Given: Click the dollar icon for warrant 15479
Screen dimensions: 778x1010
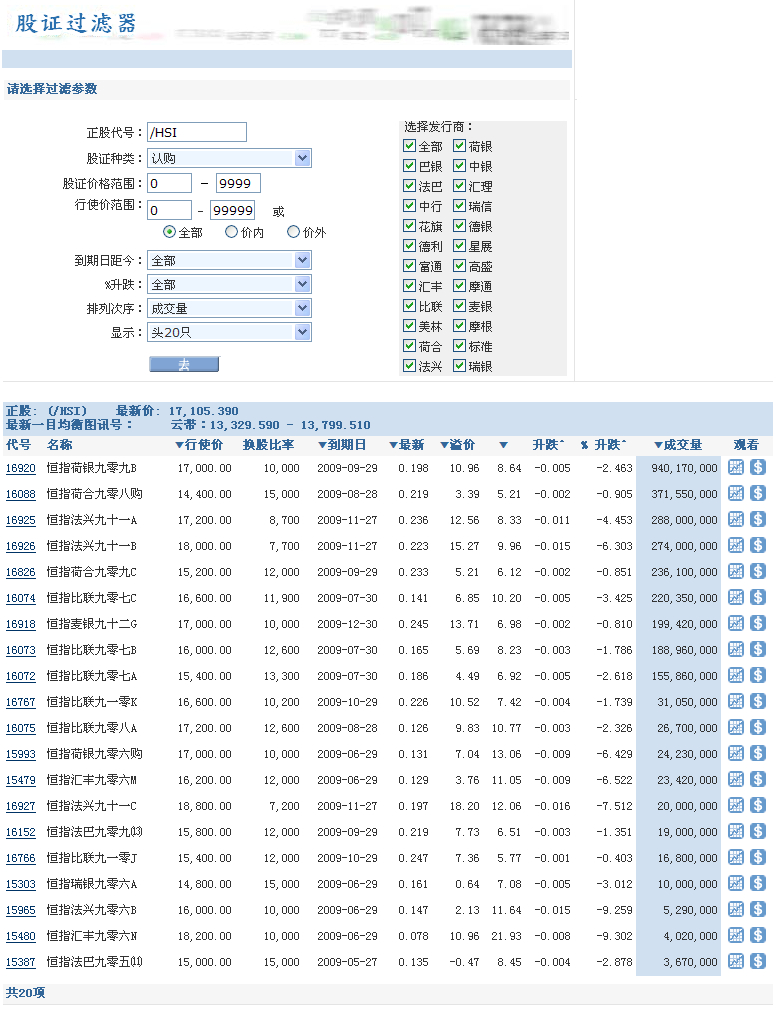Looking at the screenshot, I should pyautogui.click(x=758, y=779).
